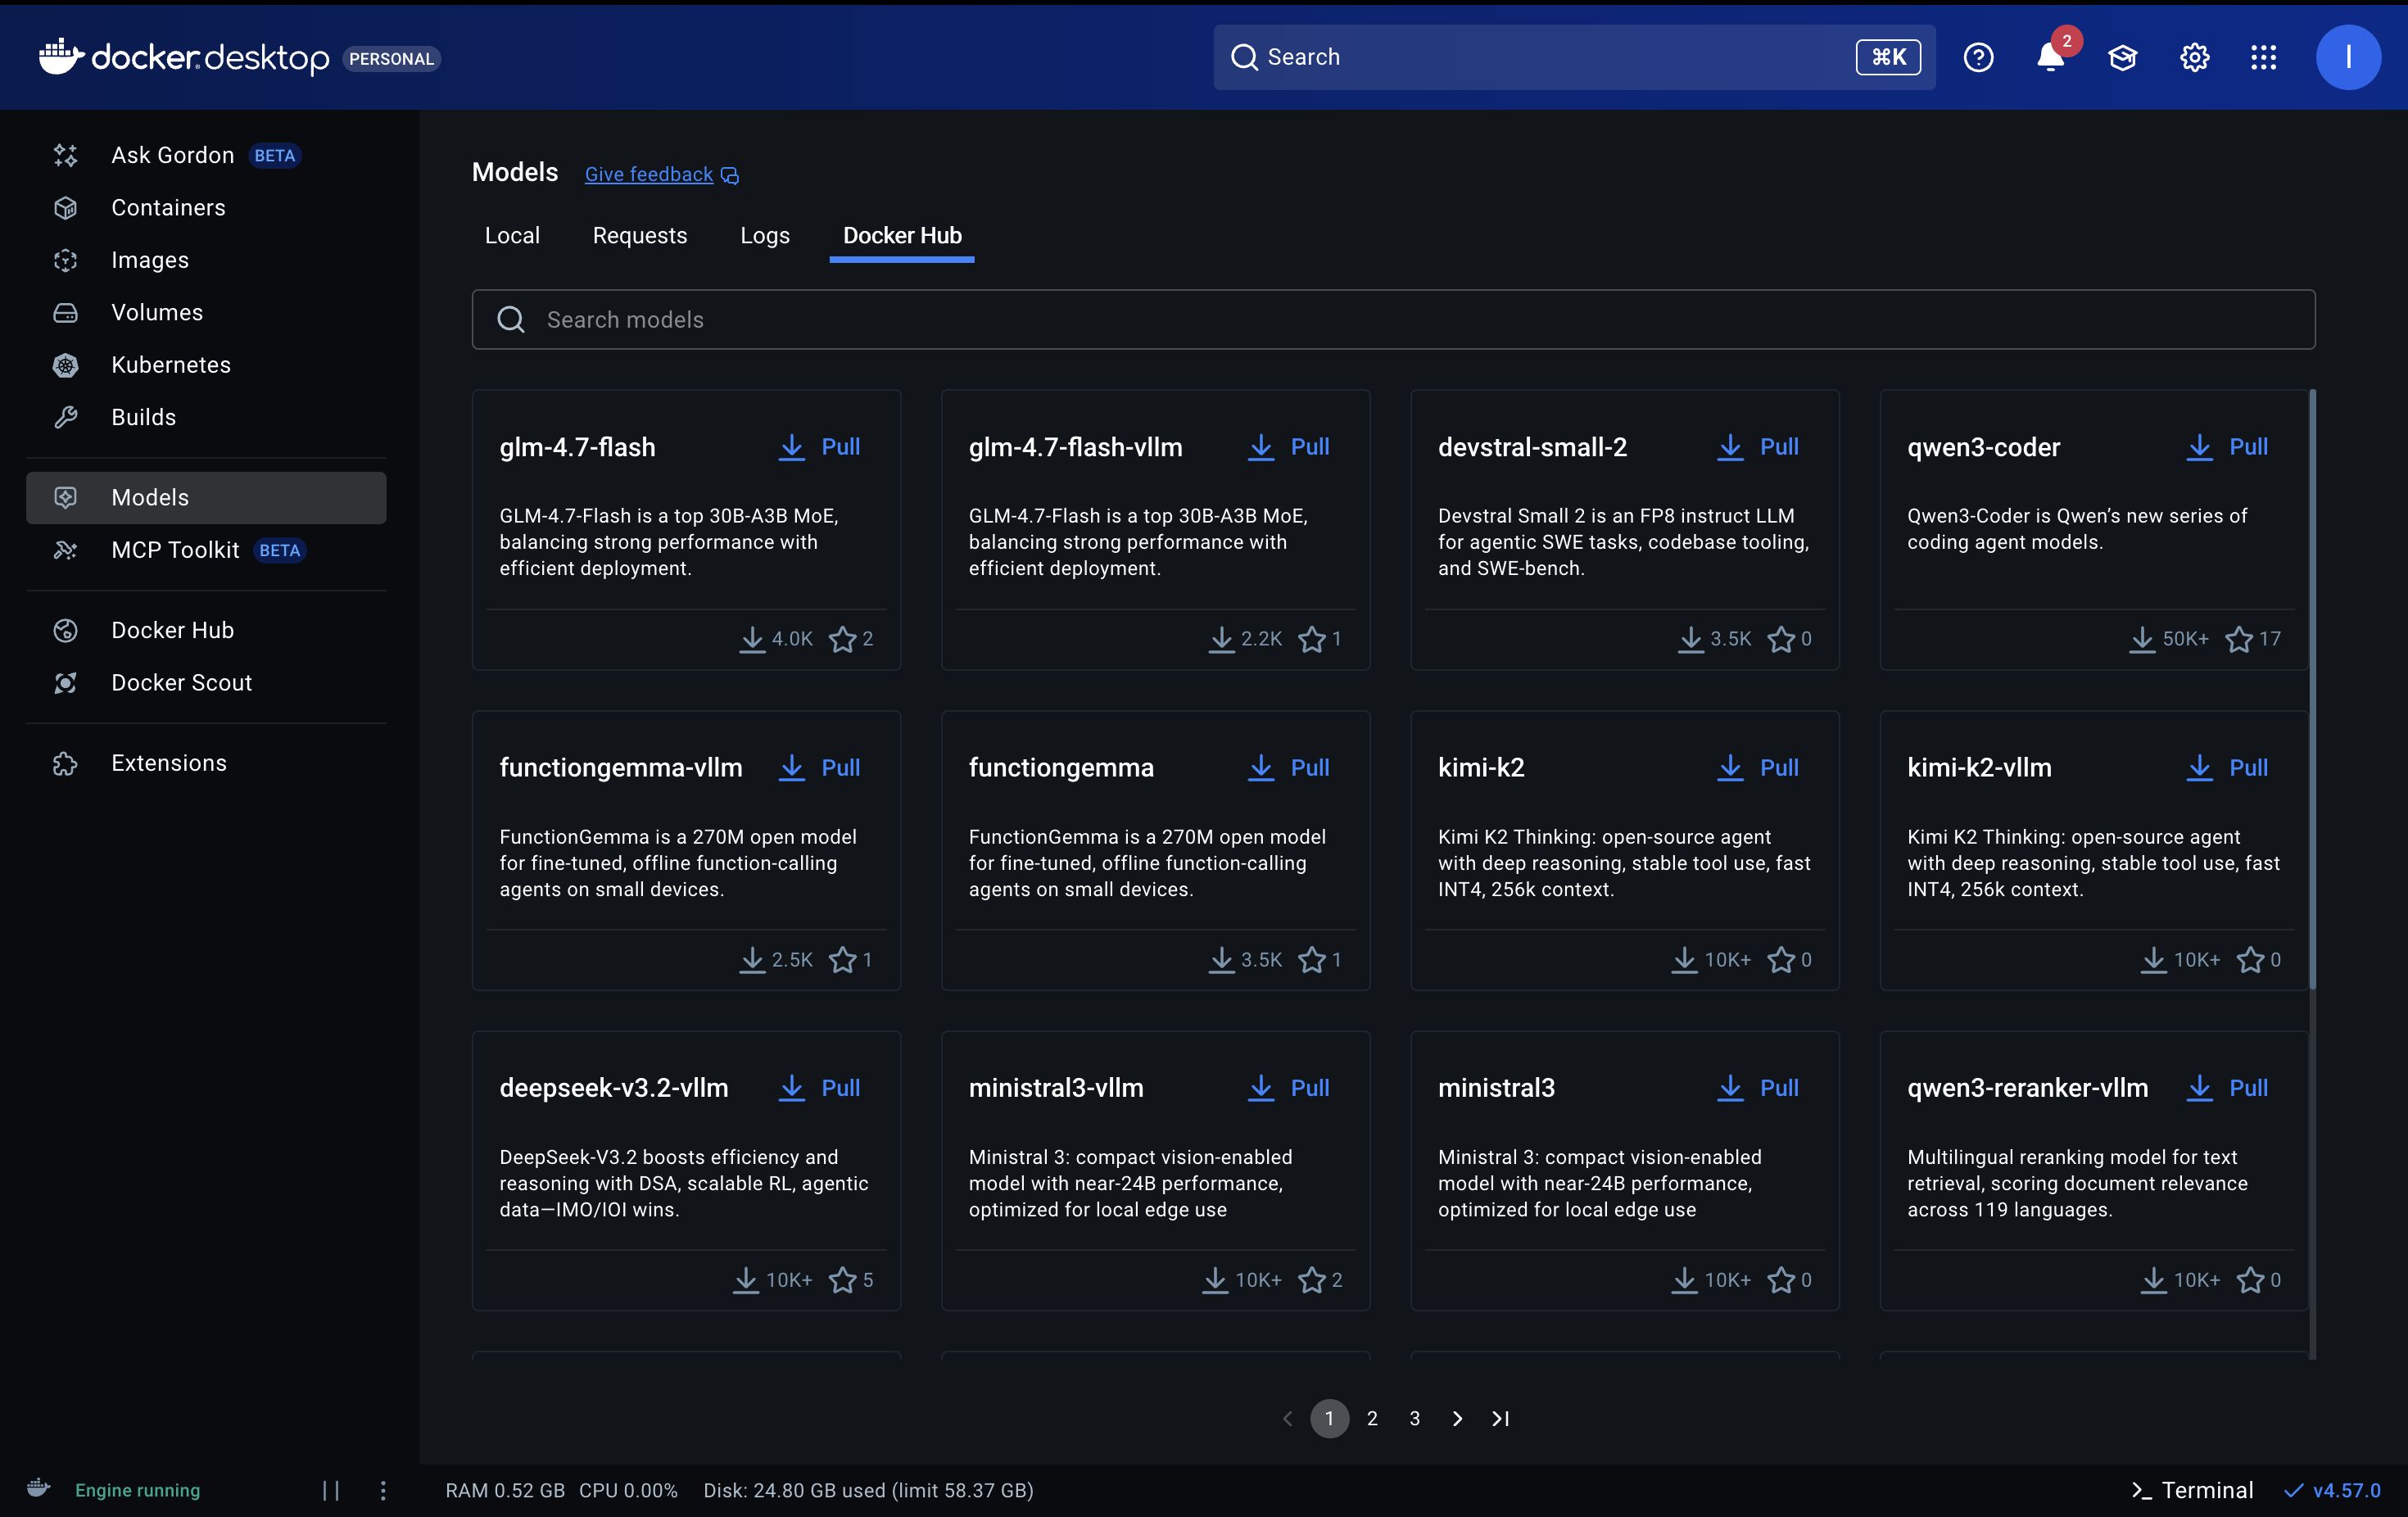Viewport: 2408px width, 1517px height.
Task: Switch to the Logs tab
Action: point(764,235)
